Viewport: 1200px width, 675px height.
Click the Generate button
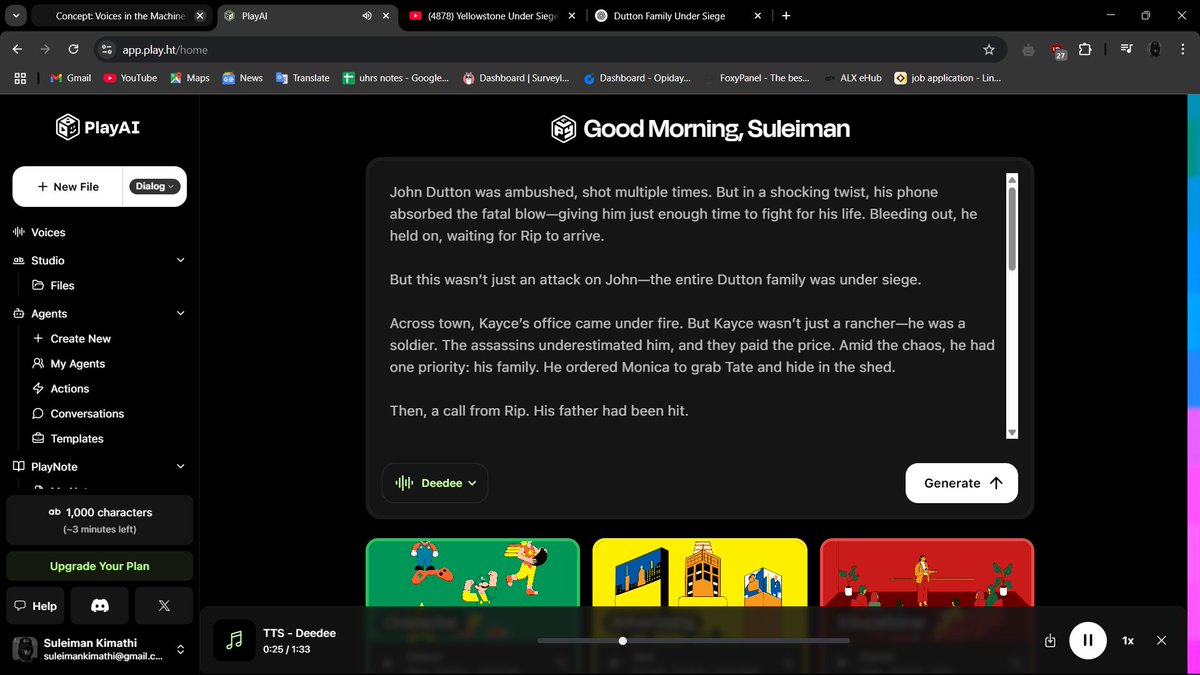962,483
